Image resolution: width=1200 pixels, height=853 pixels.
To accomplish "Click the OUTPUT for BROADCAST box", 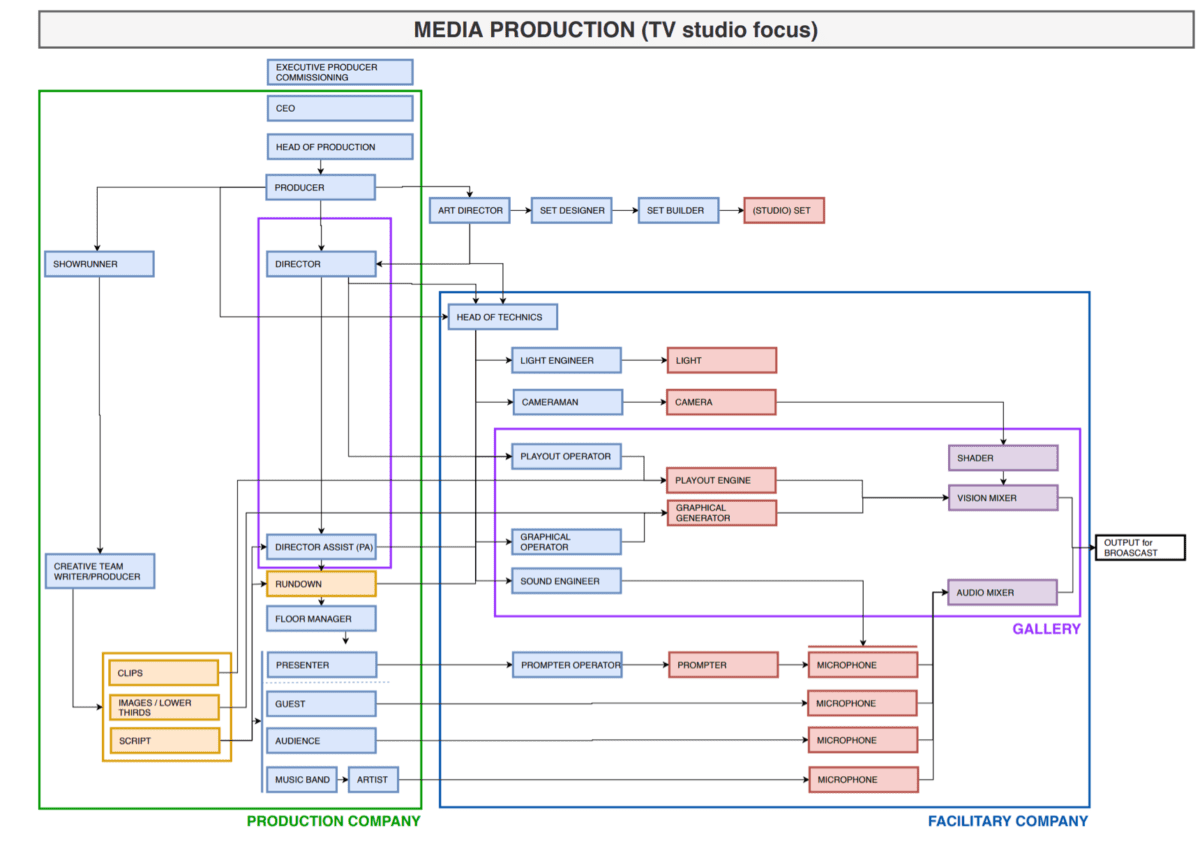I will (1140, 547).
